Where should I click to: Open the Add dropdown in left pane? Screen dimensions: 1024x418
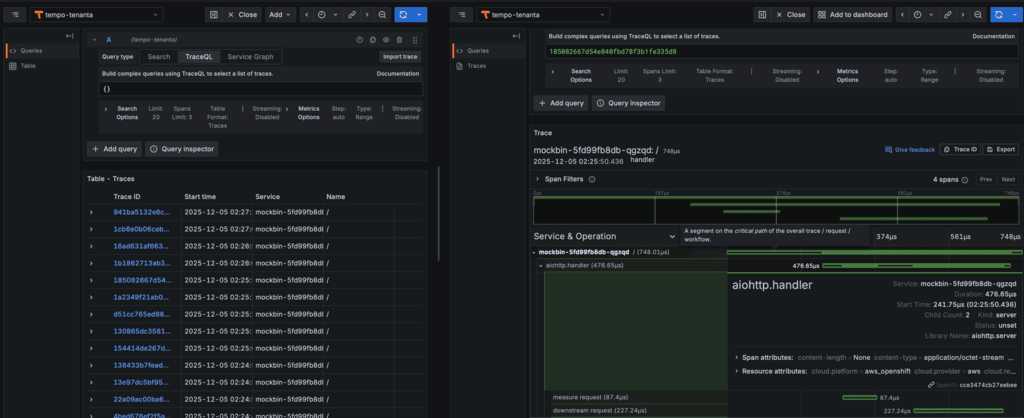[x=281, y=14]
